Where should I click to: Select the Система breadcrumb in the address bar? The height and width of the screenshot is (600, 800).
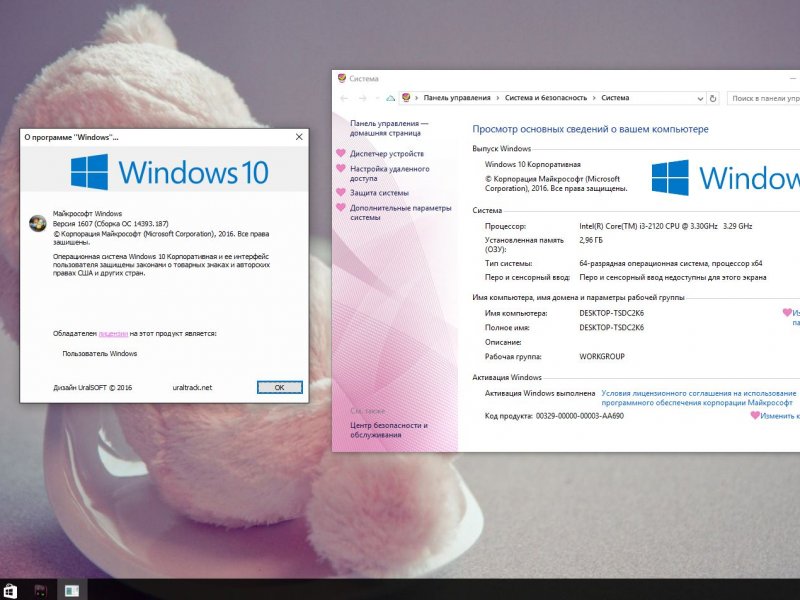point(615,97)
